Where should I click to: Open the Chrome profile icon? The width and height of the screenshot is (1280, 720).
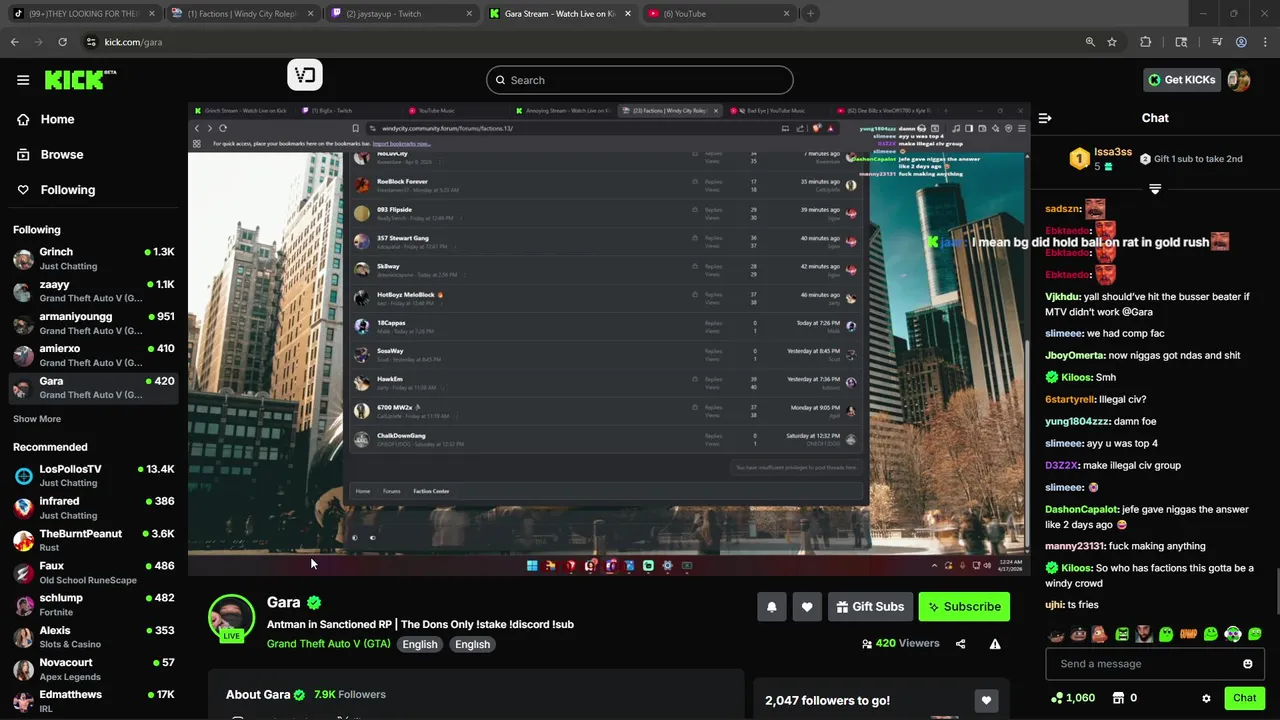1241,42
